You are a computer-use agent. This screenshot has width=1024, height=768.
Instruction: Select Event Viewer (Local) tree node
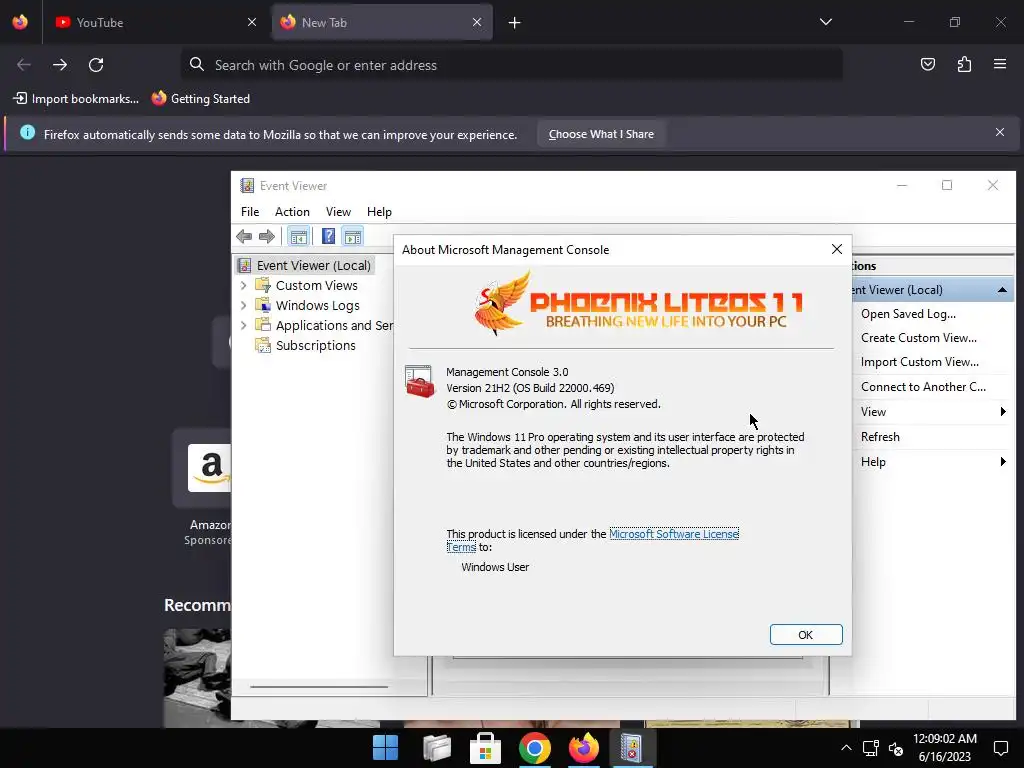point(313,265)
